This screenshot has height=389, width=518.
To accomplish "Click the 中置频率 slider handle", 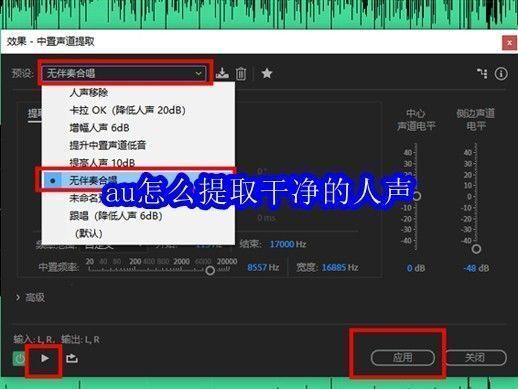I will pos(210,270).
